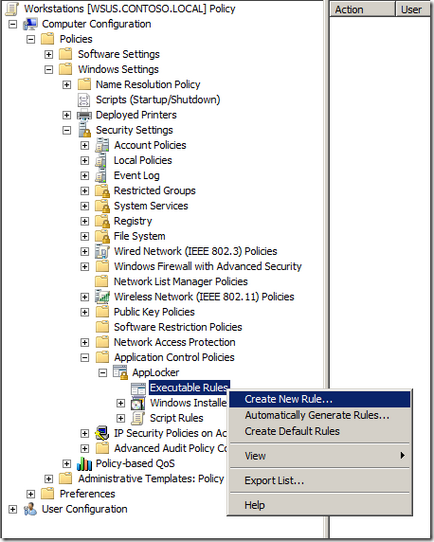434x542 pixels.
Task: Choose Automatically Generate Rules menu entry
Action: coord(320,415)
